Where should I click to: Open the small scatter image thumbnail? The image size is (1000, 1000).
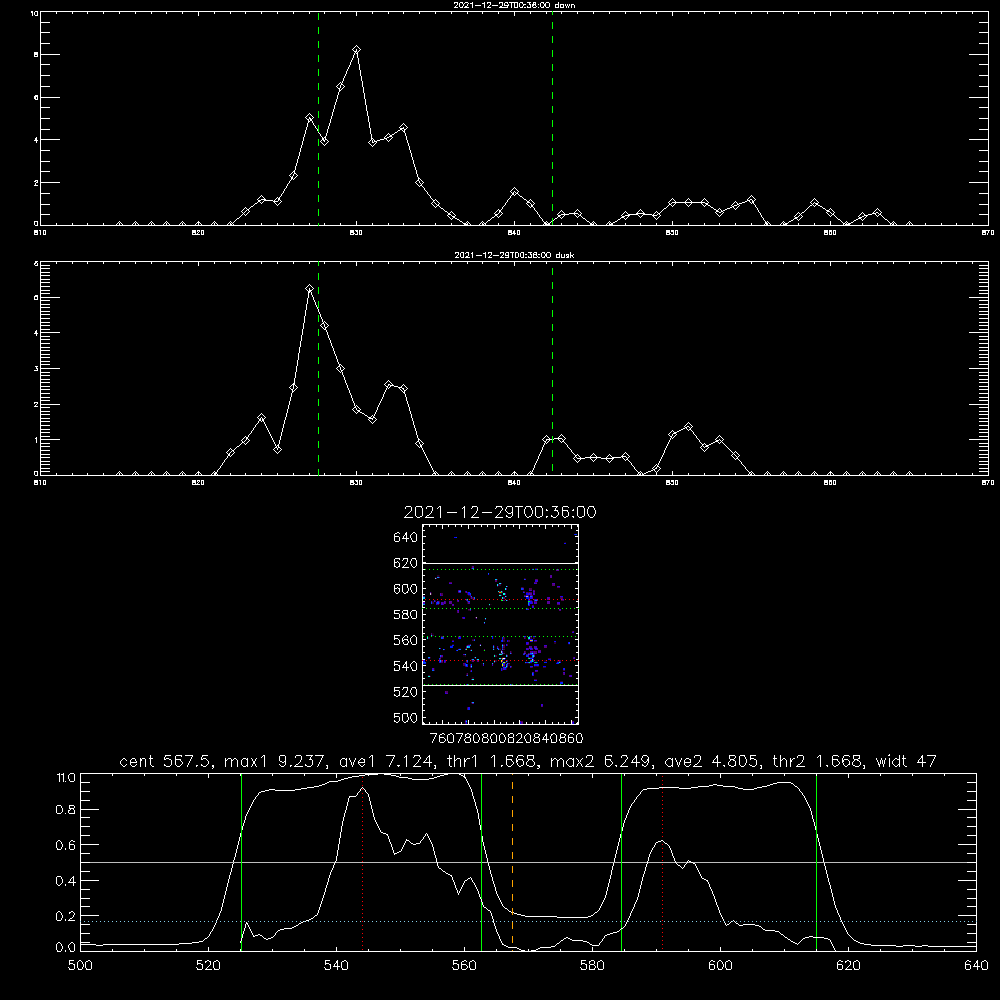[x=500, y=624]
